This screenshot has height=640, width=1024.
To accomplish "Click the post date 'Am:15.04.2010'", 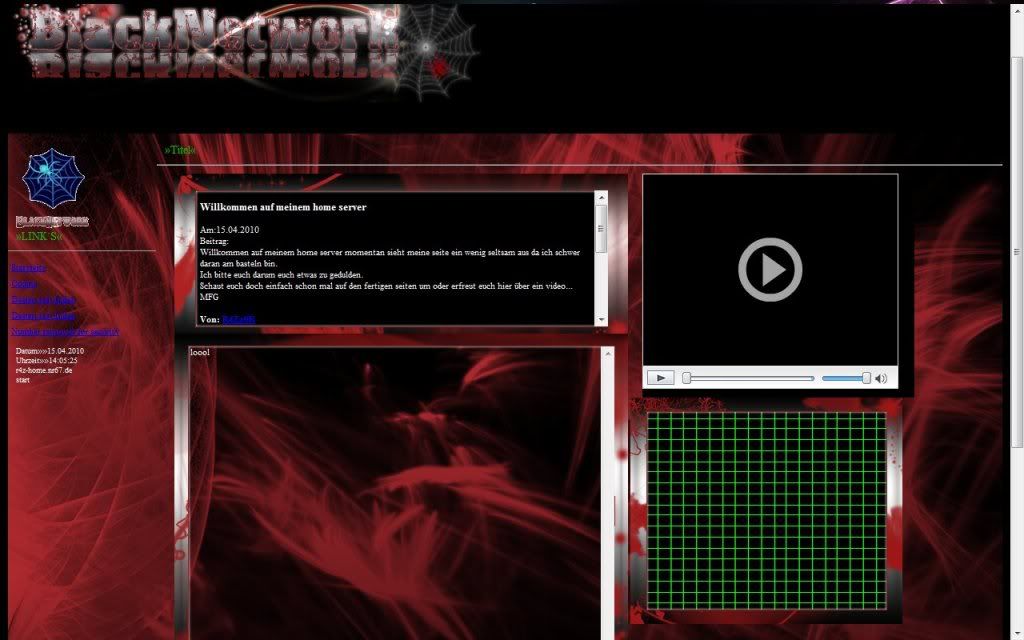I will [229, 230].
